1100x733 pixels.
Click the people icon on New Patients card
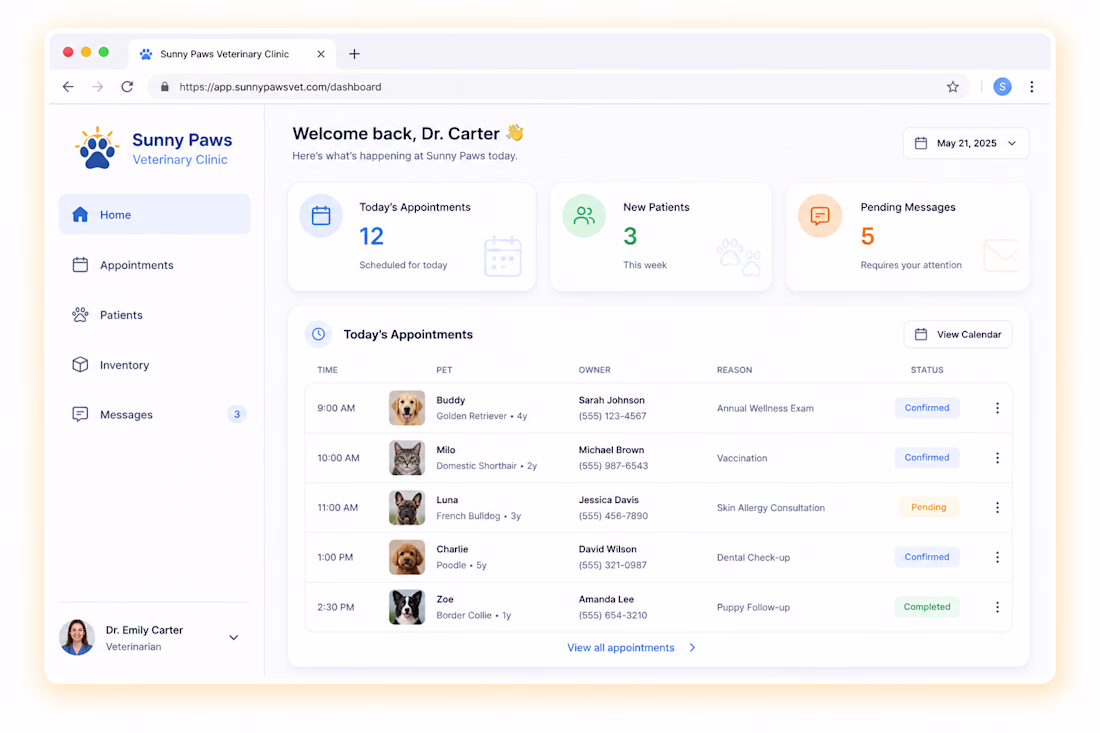pos(584,215)
